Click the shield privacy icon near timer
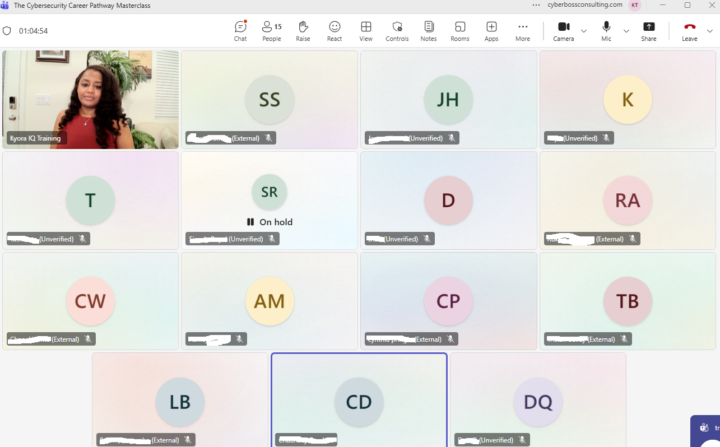The height and width of the screenshot is (447, 720). click(x=7, y=31)
